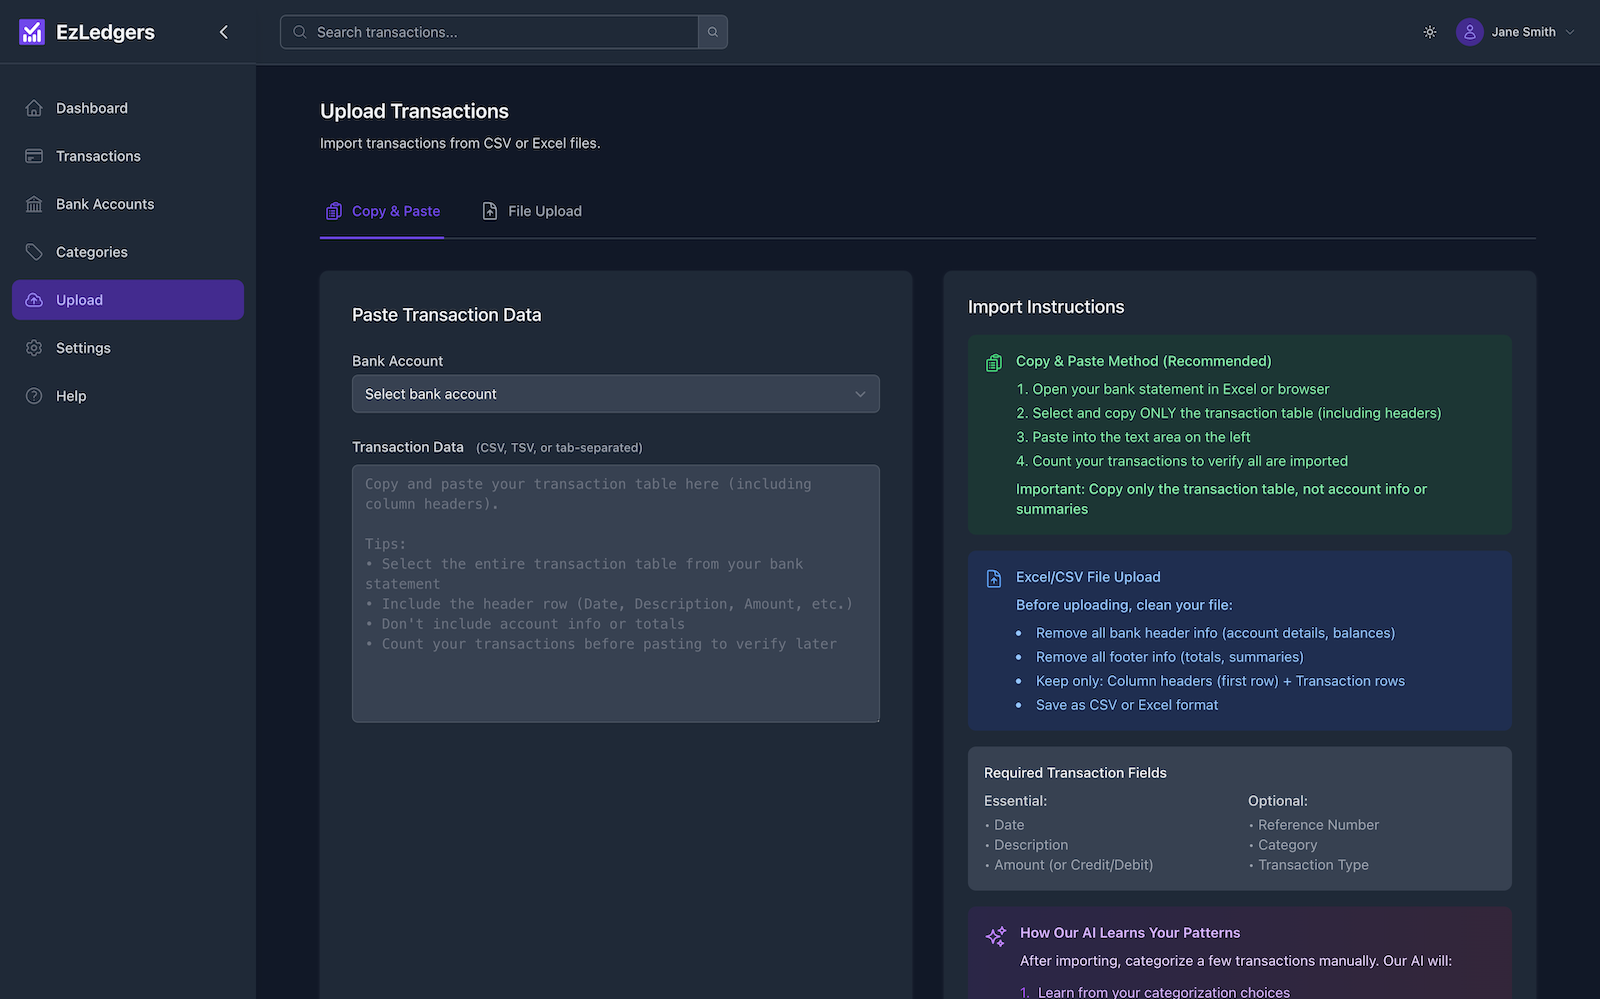The image size is (1600, 999).
Task: Click the EzLedgers brand name
Action: tap(105, 32)
